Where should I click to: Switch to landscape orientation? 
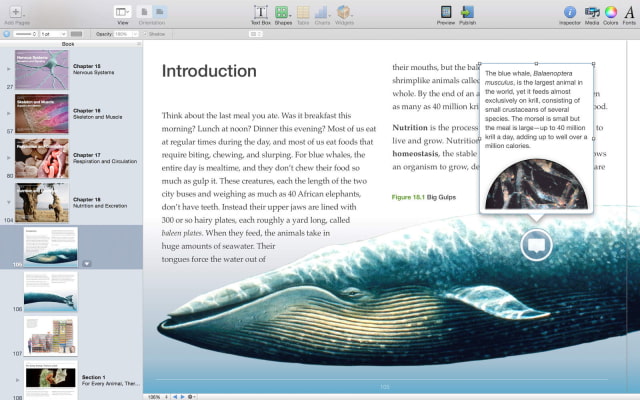tap(160, 12)
